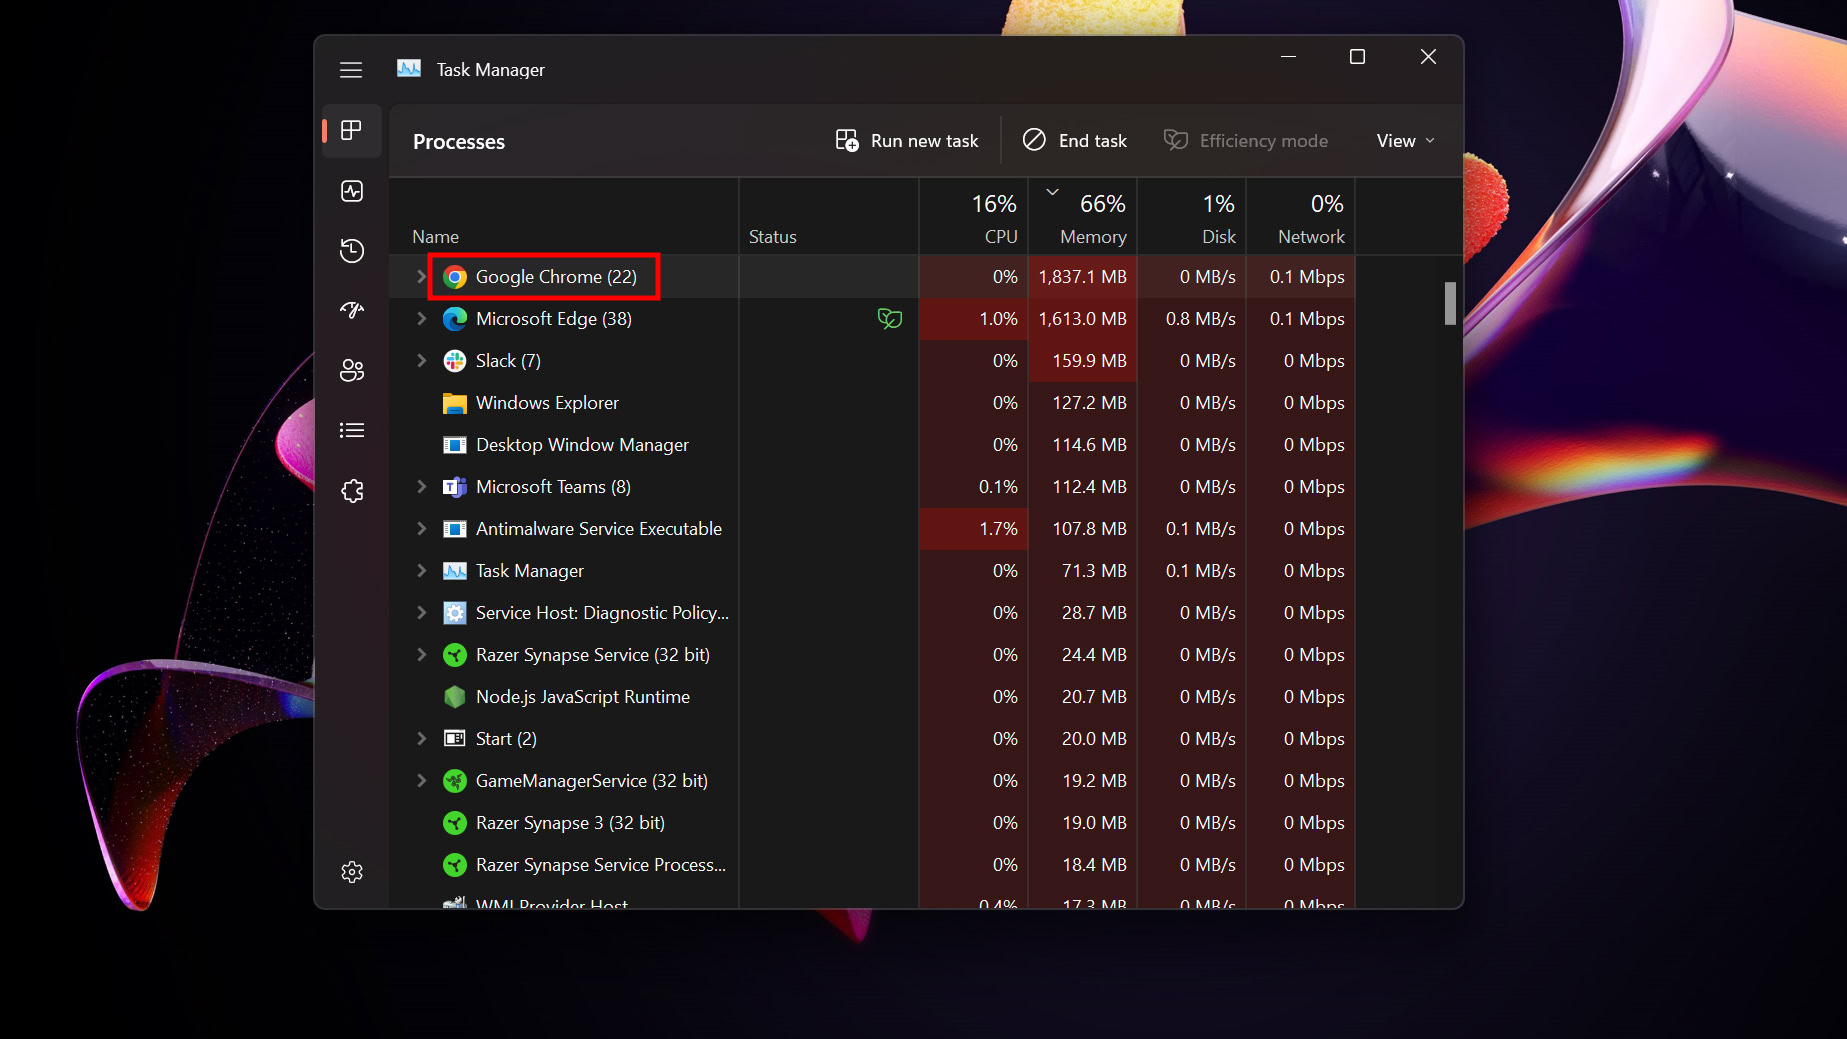This screenshot has width=1847, height=1039.
Task: Open Startup apps page icon
Action: [352, 311]
